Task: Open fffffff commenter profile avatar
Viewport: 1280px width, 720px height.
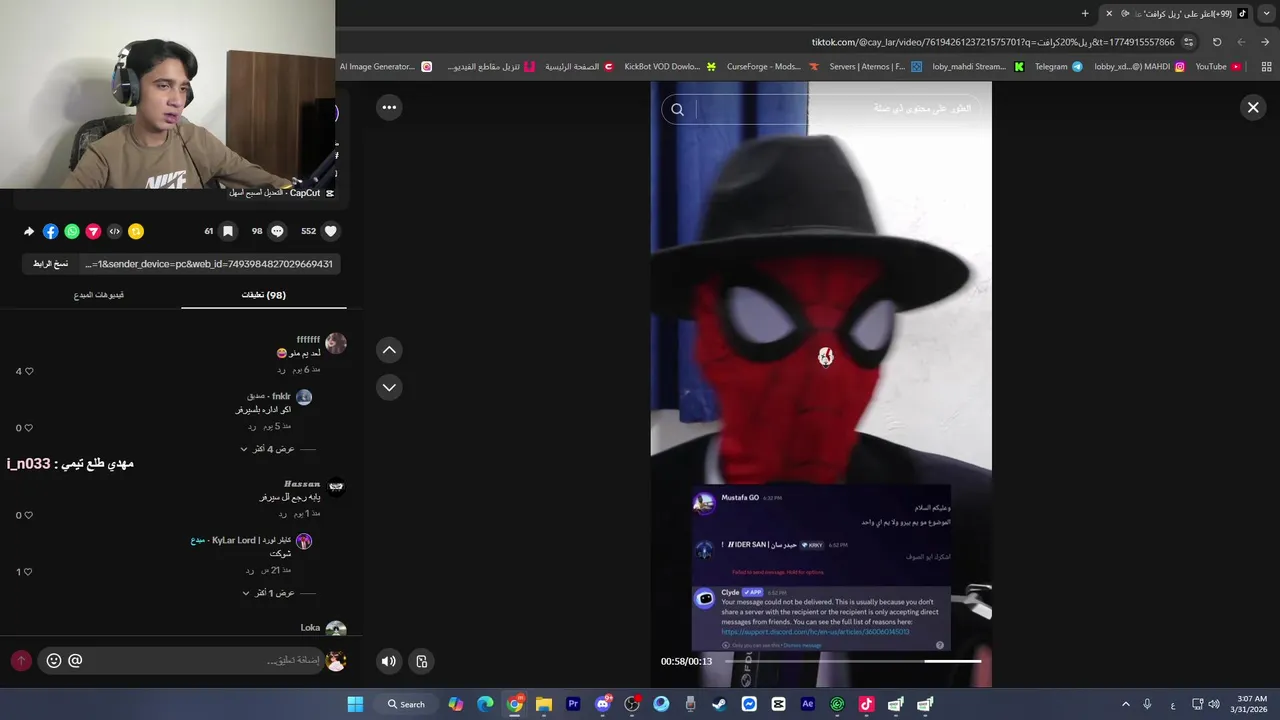Action: (x=336, y=344)
